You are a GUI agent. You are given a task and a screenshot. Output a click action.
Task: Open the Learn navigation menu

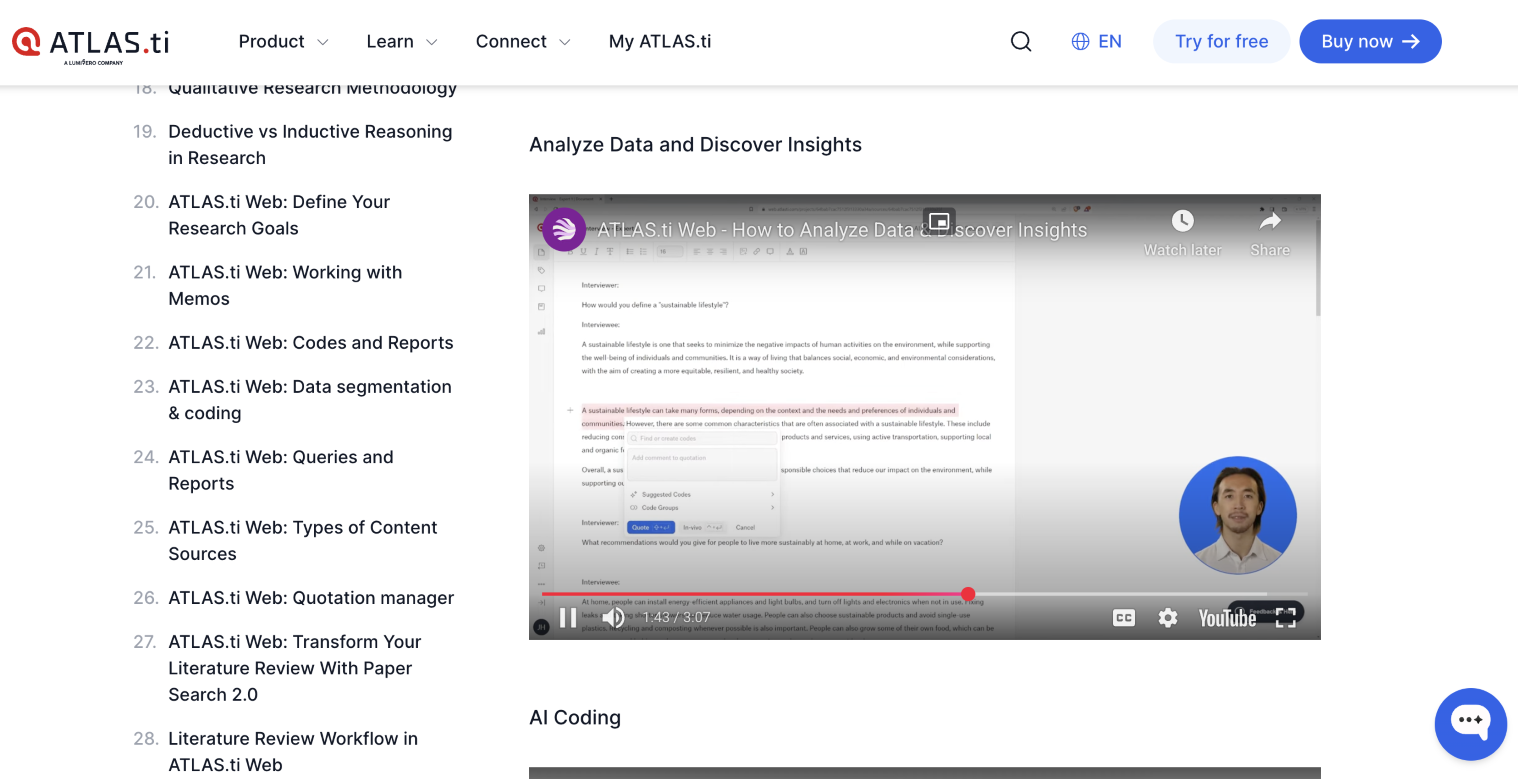point(402,41)
